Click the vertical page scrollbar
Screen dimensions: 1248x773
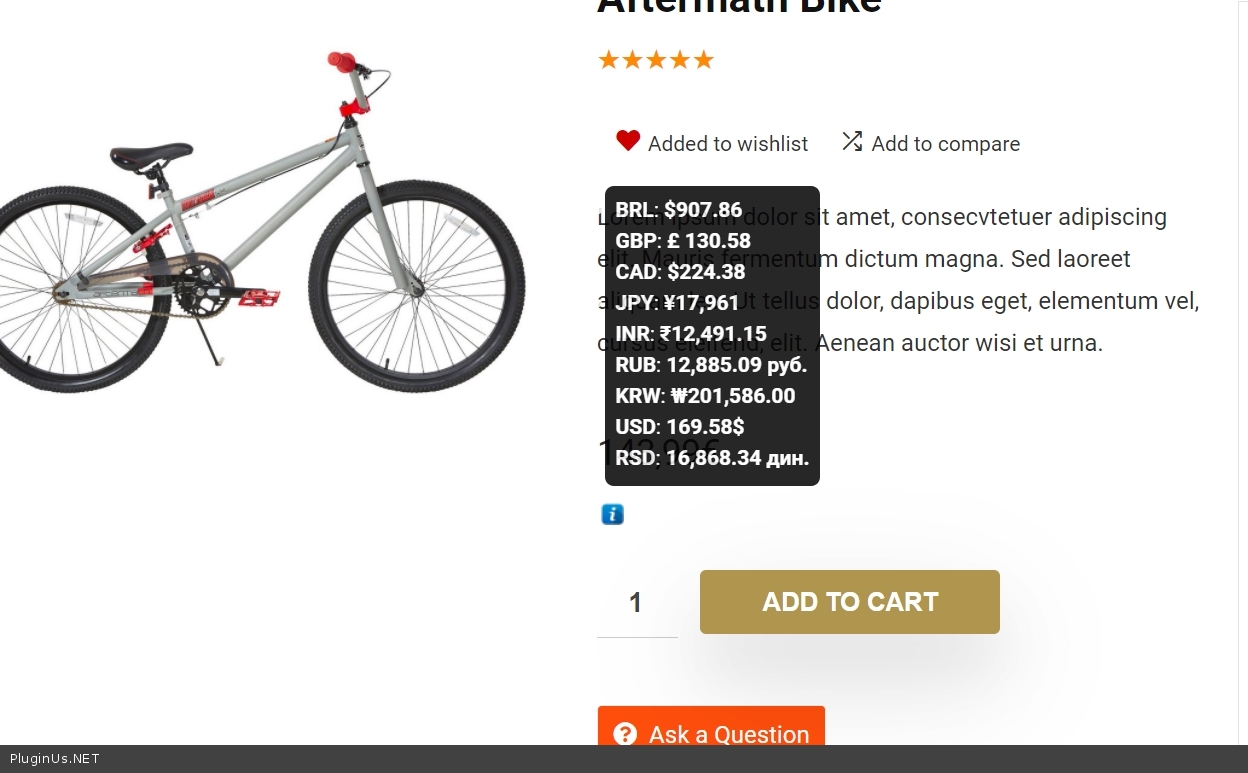click(1243, 300)
